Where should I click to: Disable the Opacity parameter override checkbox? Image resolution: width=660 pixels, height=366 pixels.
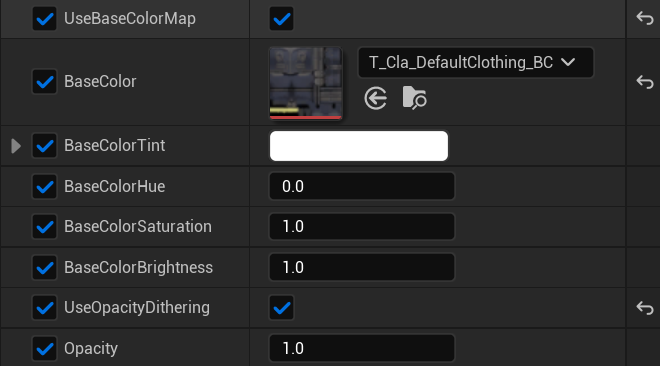45,348
